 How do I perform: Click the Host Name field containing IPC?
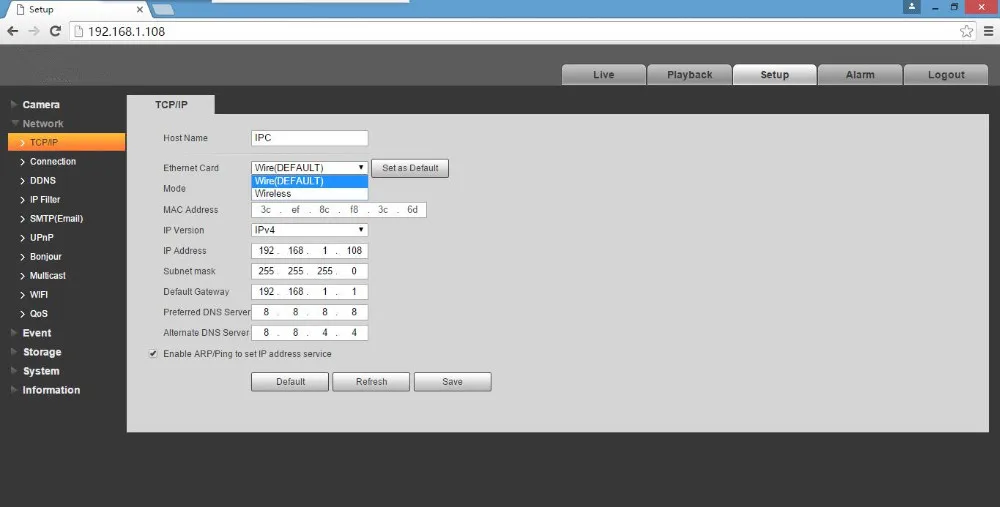click(309, 138)
